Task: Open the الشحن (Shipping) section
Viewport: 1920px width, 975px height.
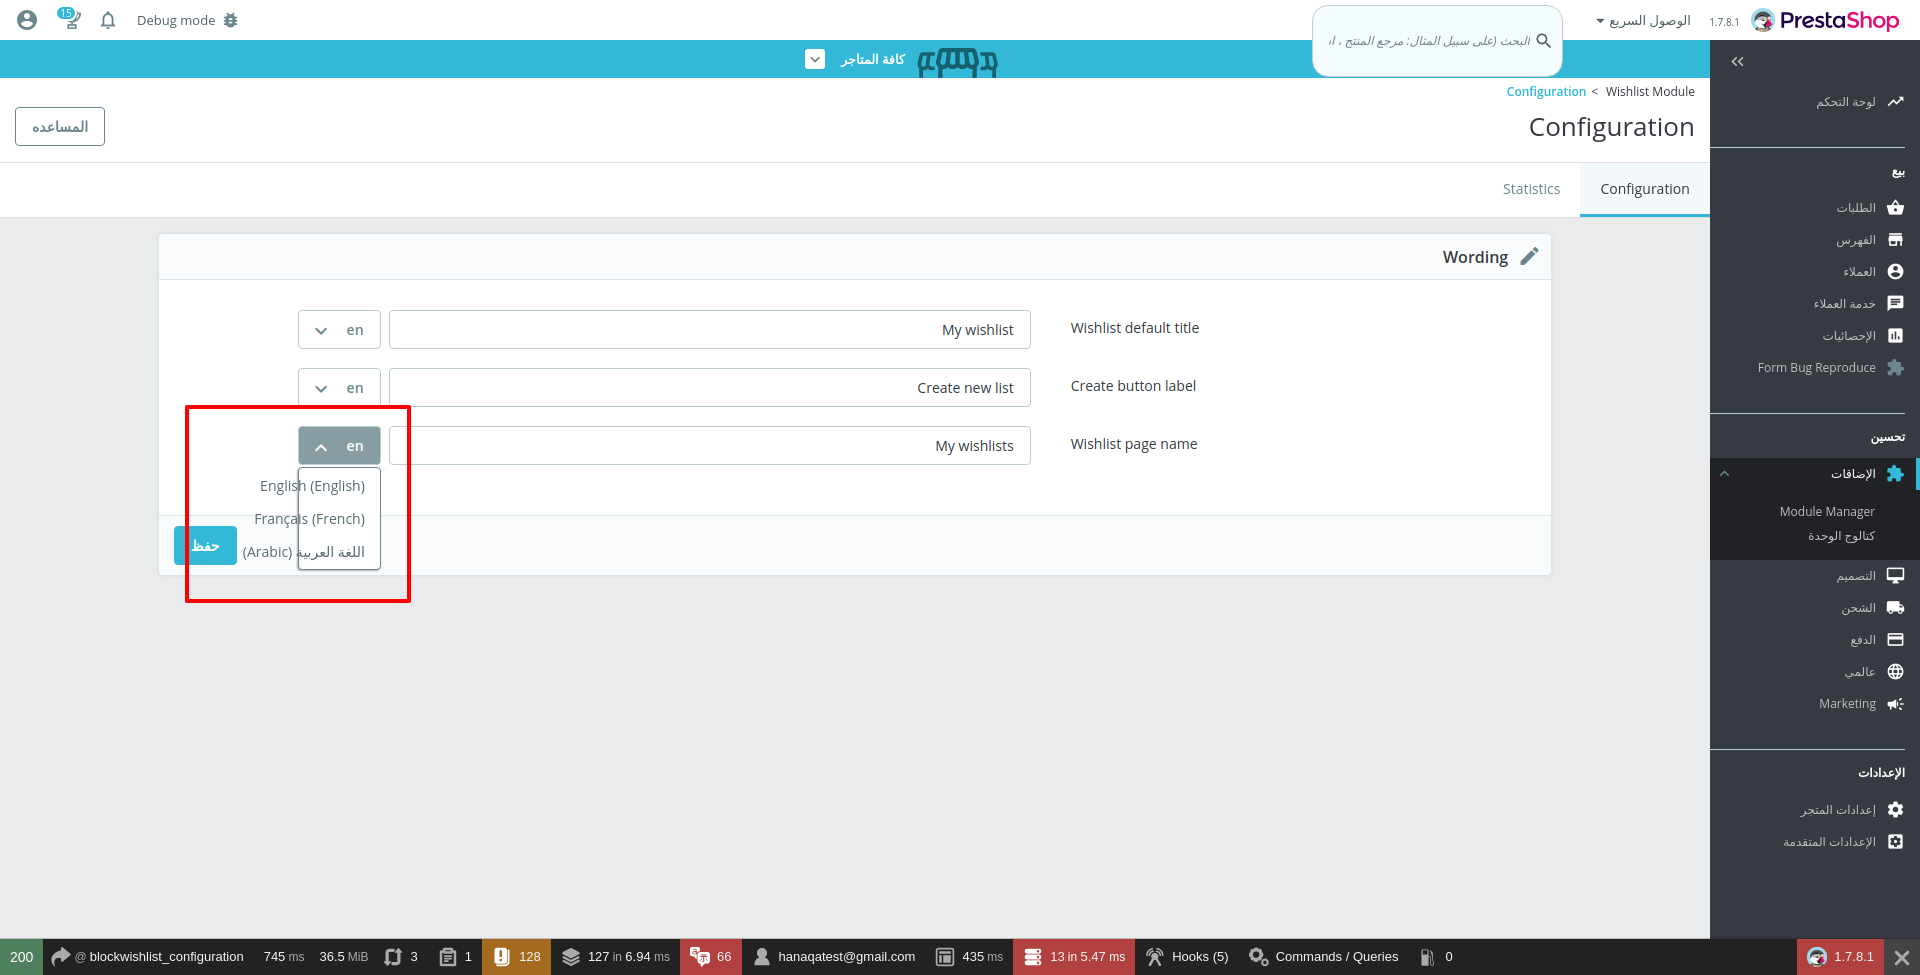Action: point(1861,607)
